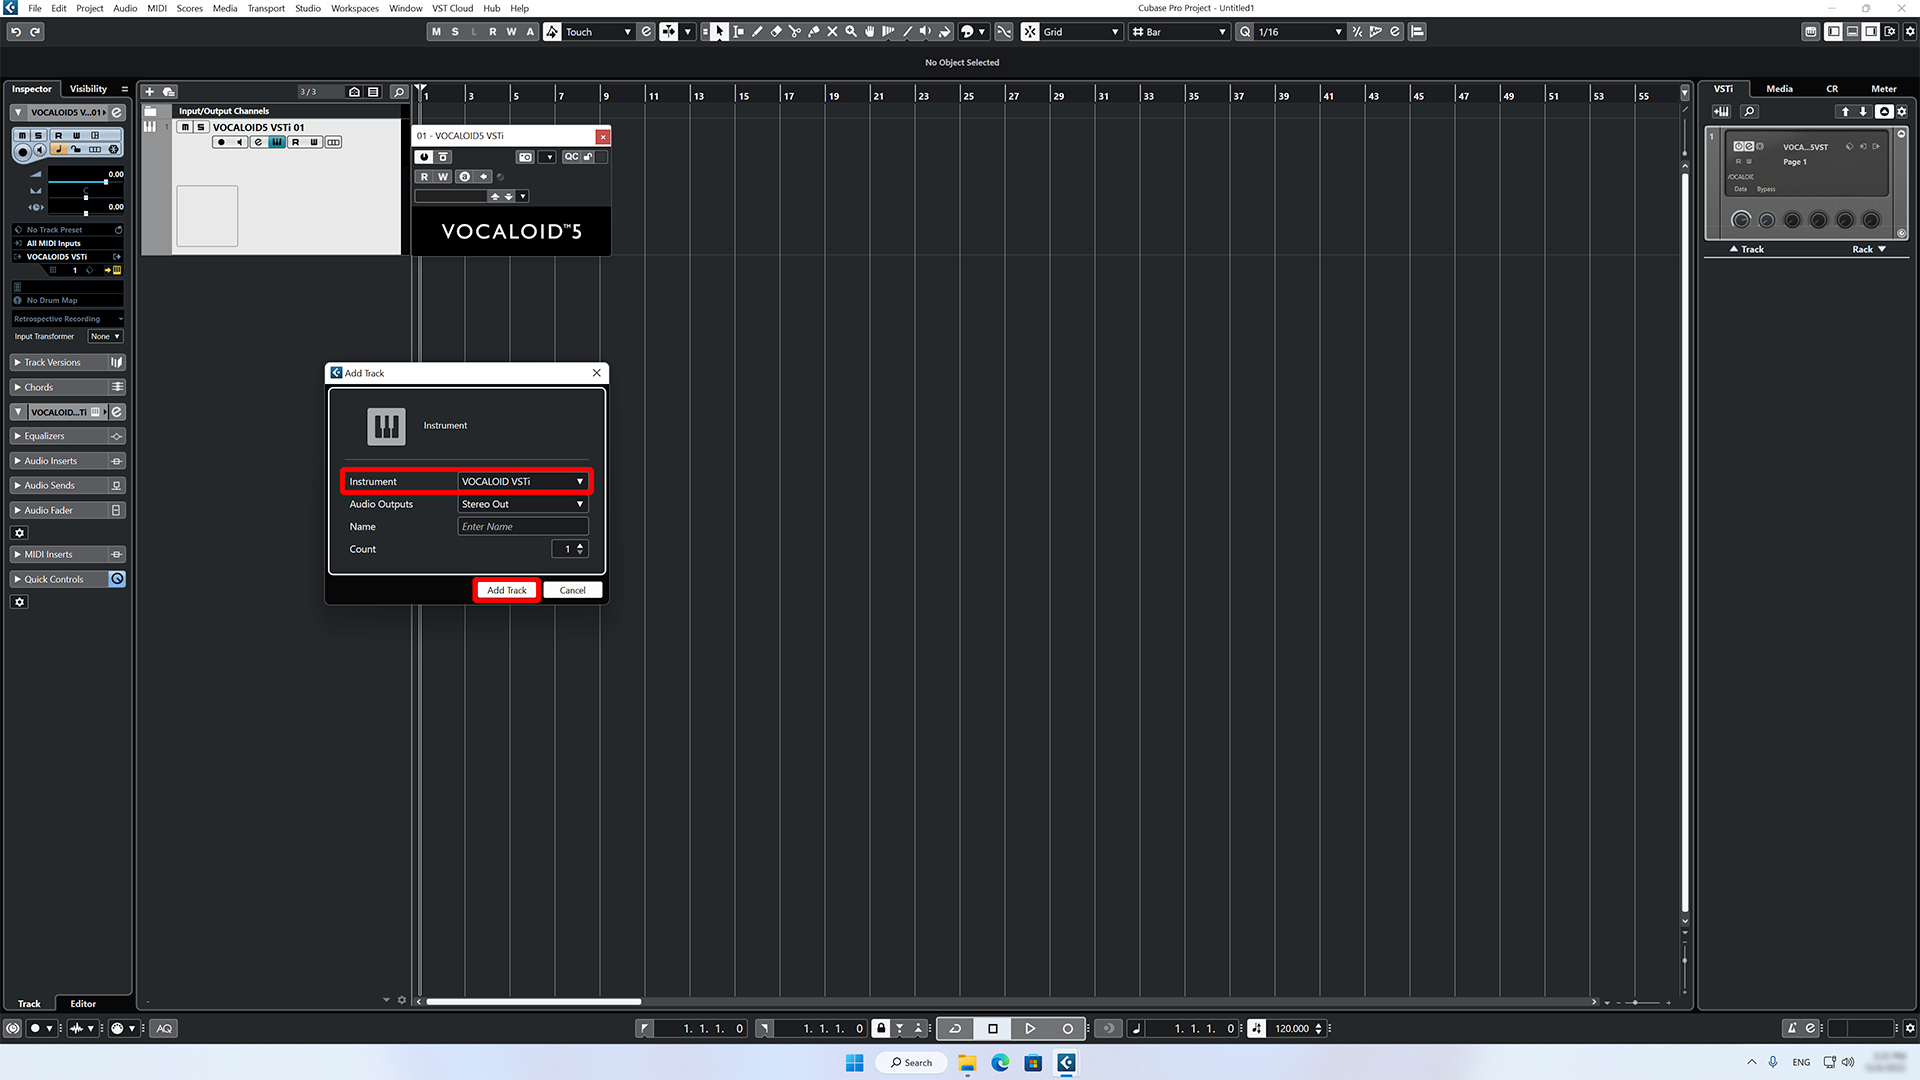Click the Add Track plus icon above track list
The image size is (1920, 1080).
click(149, 91)
